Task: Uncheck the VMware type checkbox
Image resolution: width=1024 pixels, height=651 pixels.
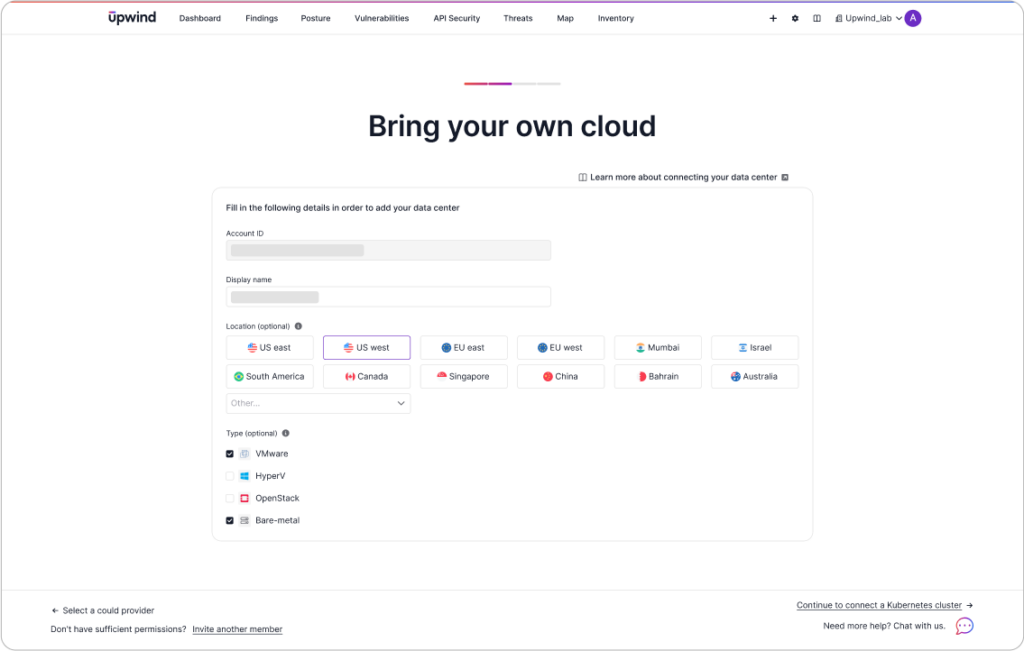Action: [229, 453]
